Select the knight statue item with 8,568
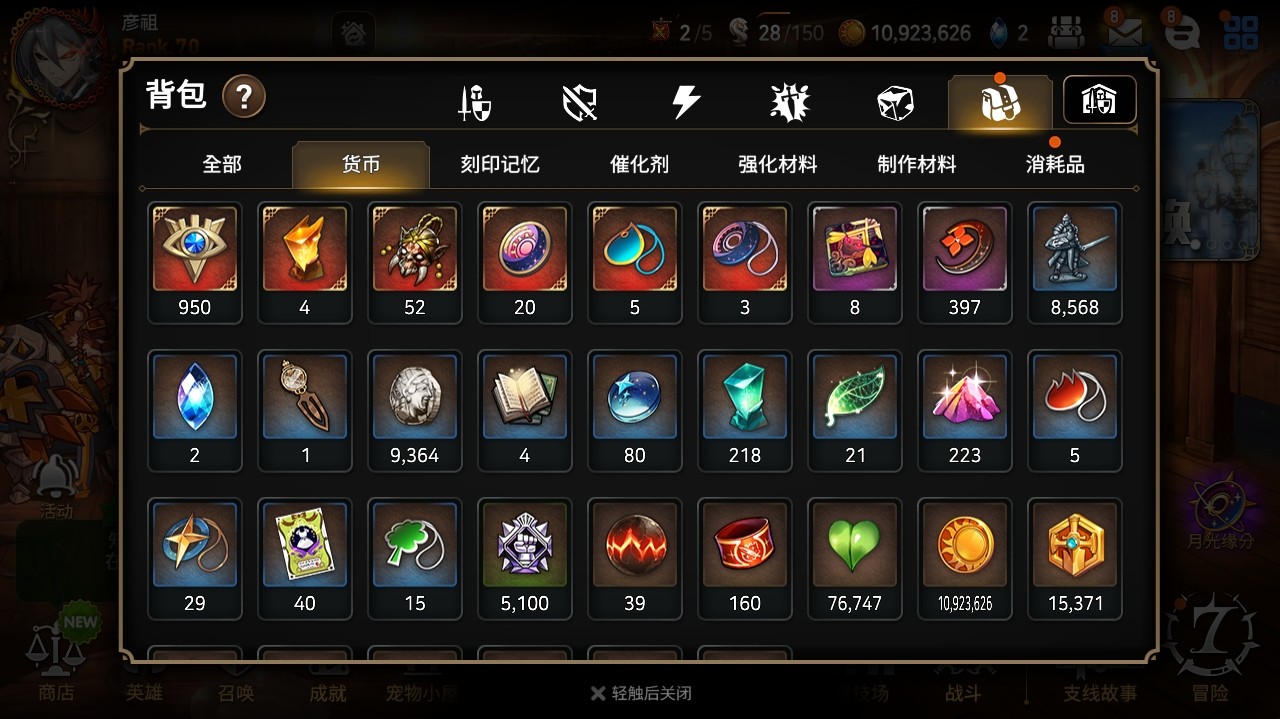The width and height of the screenshot is (1280, 719). [x=1075, y=263]
